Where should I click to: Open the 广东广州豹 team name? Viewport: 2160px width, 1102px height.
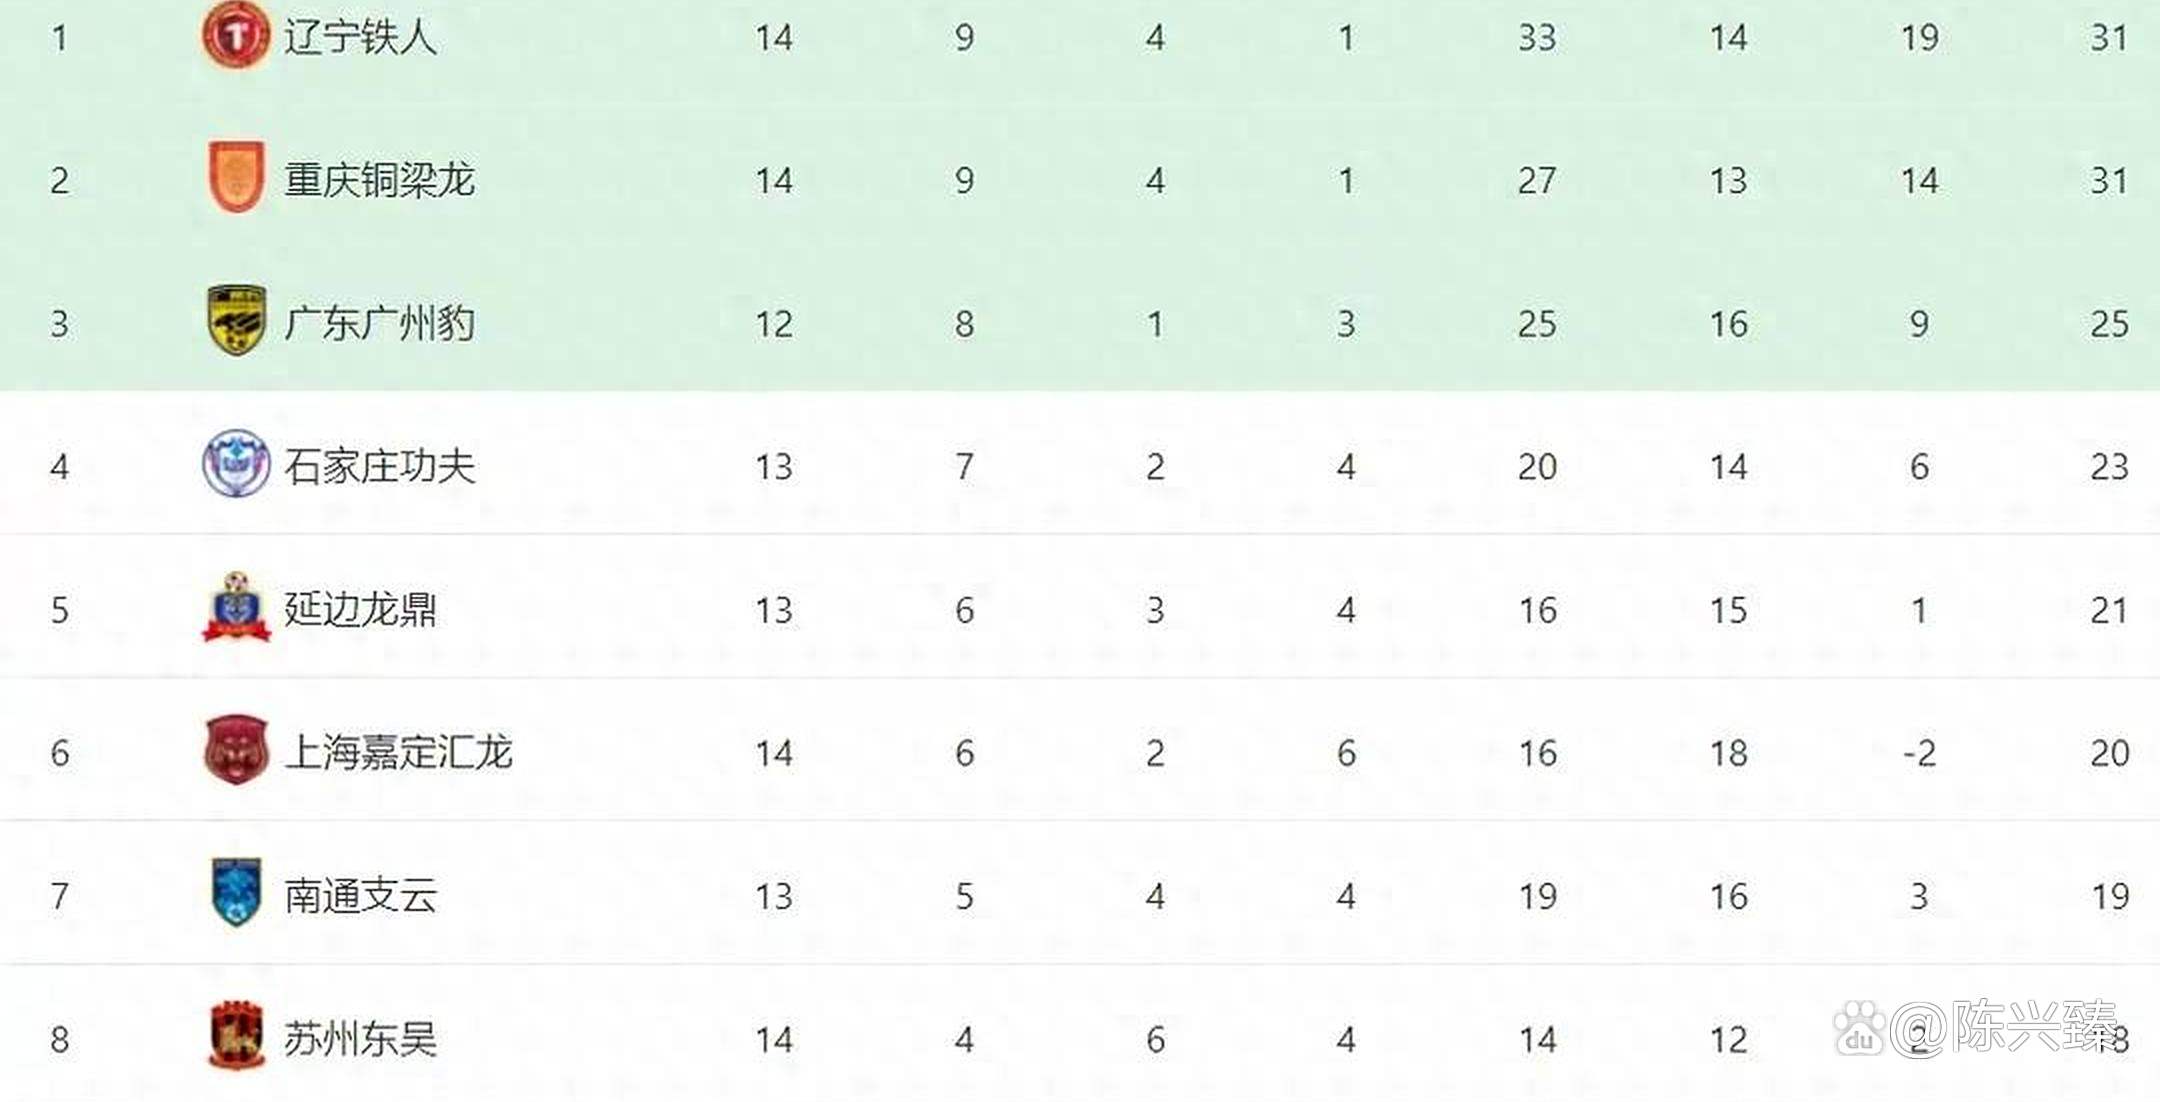tap(379, 323)
